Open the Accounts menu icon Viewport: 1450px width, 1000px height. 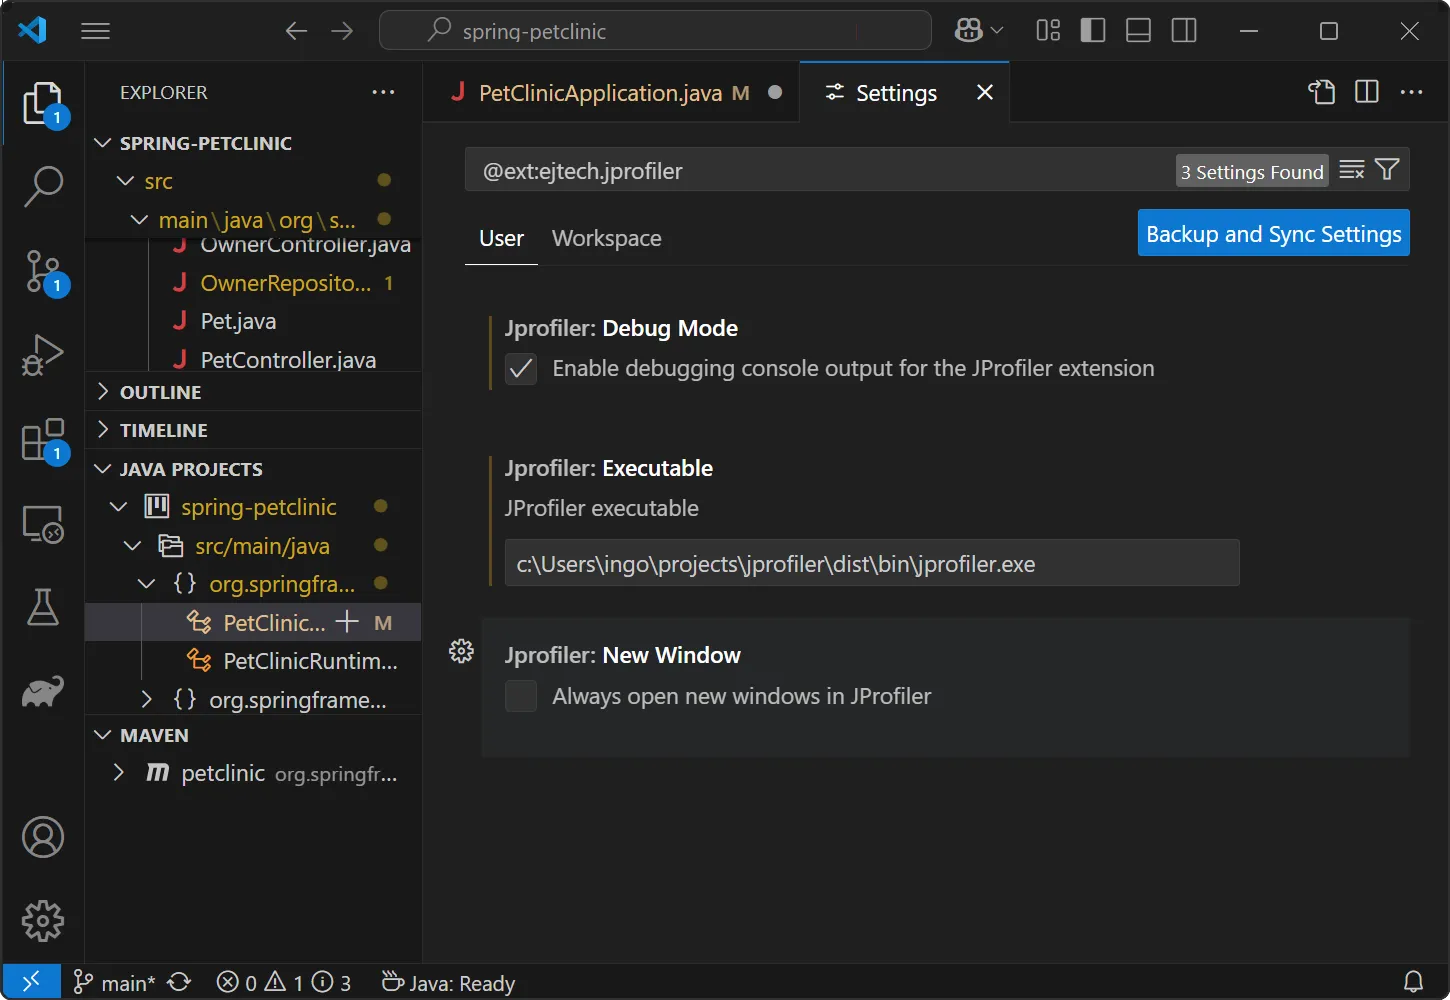(43, 837)
